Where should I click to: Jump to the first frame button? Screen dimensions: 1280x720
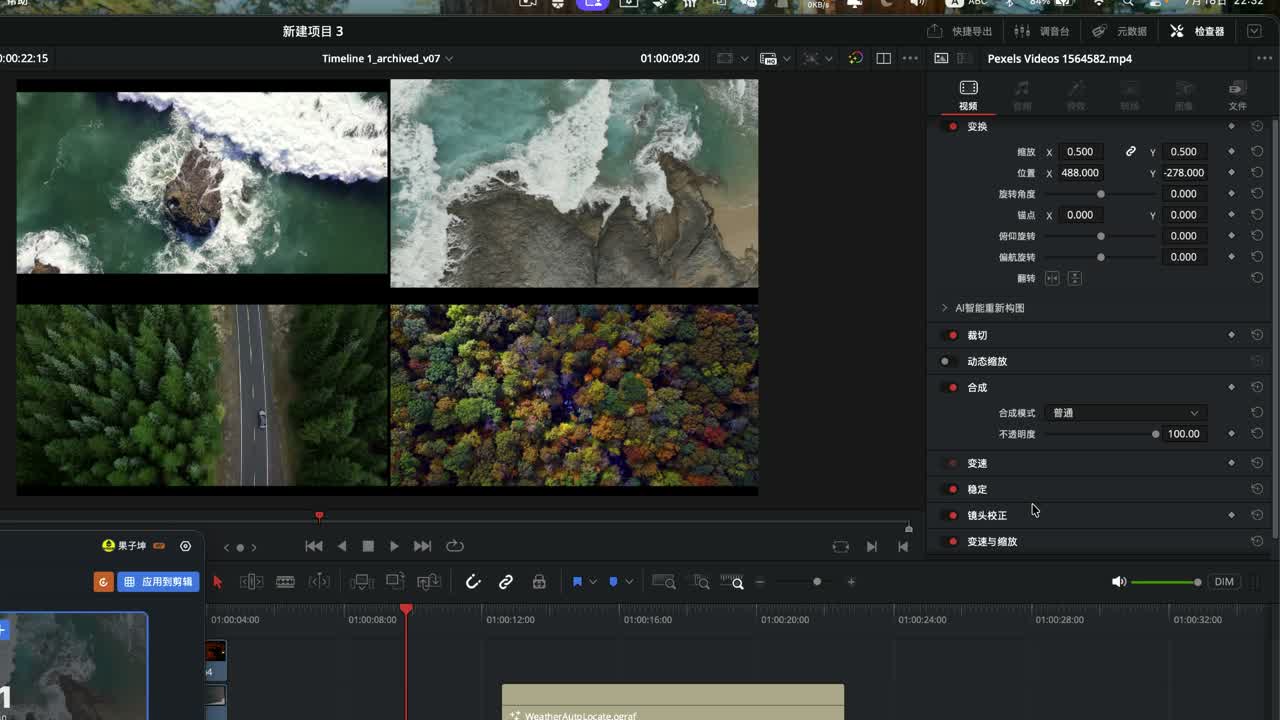pos(314,546)
